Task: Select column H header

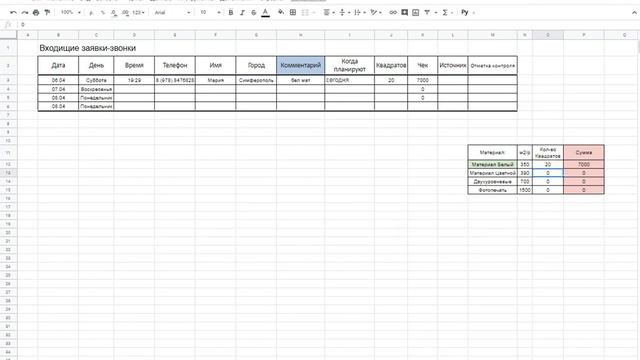Action: coord(300,35)
